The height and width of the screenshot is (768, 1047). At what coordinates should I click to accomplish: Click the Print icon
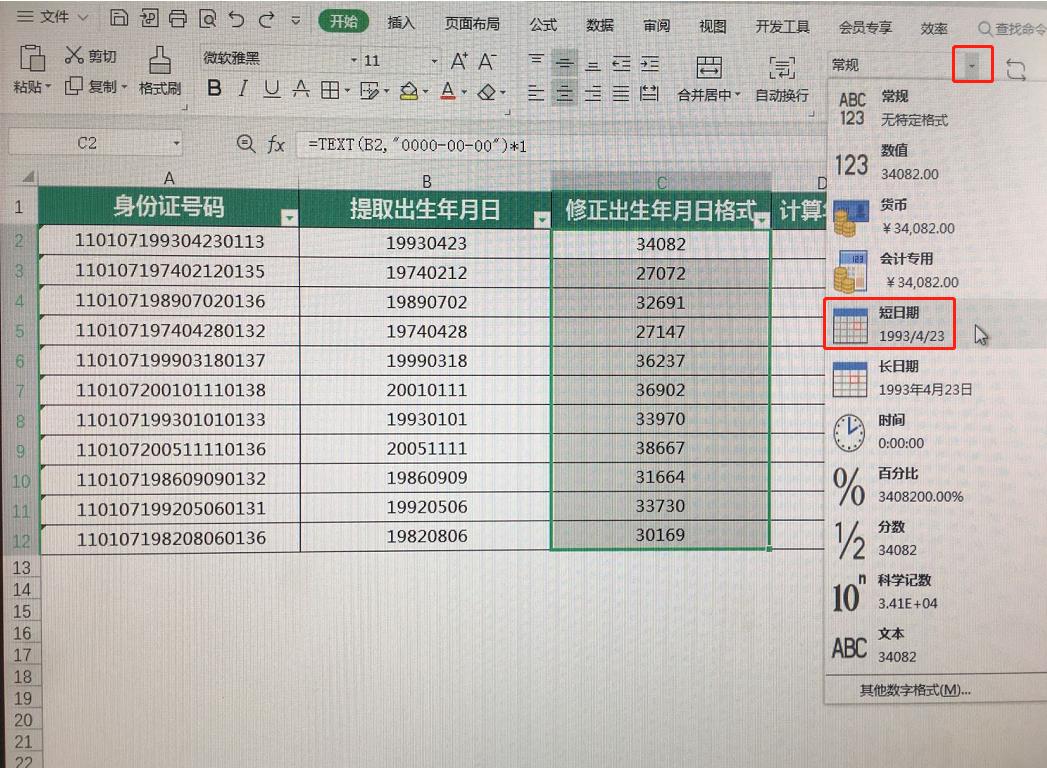click(179, 17)
